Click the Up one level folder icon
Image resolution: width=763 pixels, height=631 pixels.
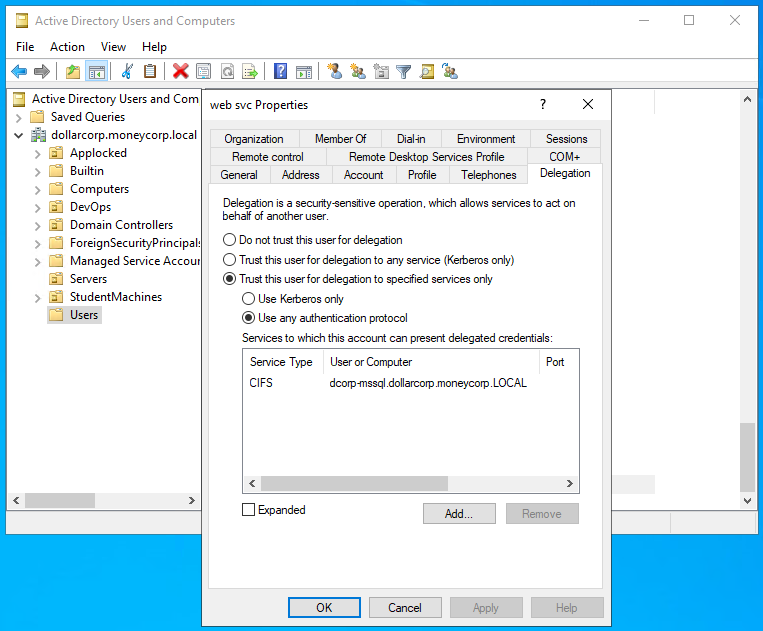coord(73,71)
